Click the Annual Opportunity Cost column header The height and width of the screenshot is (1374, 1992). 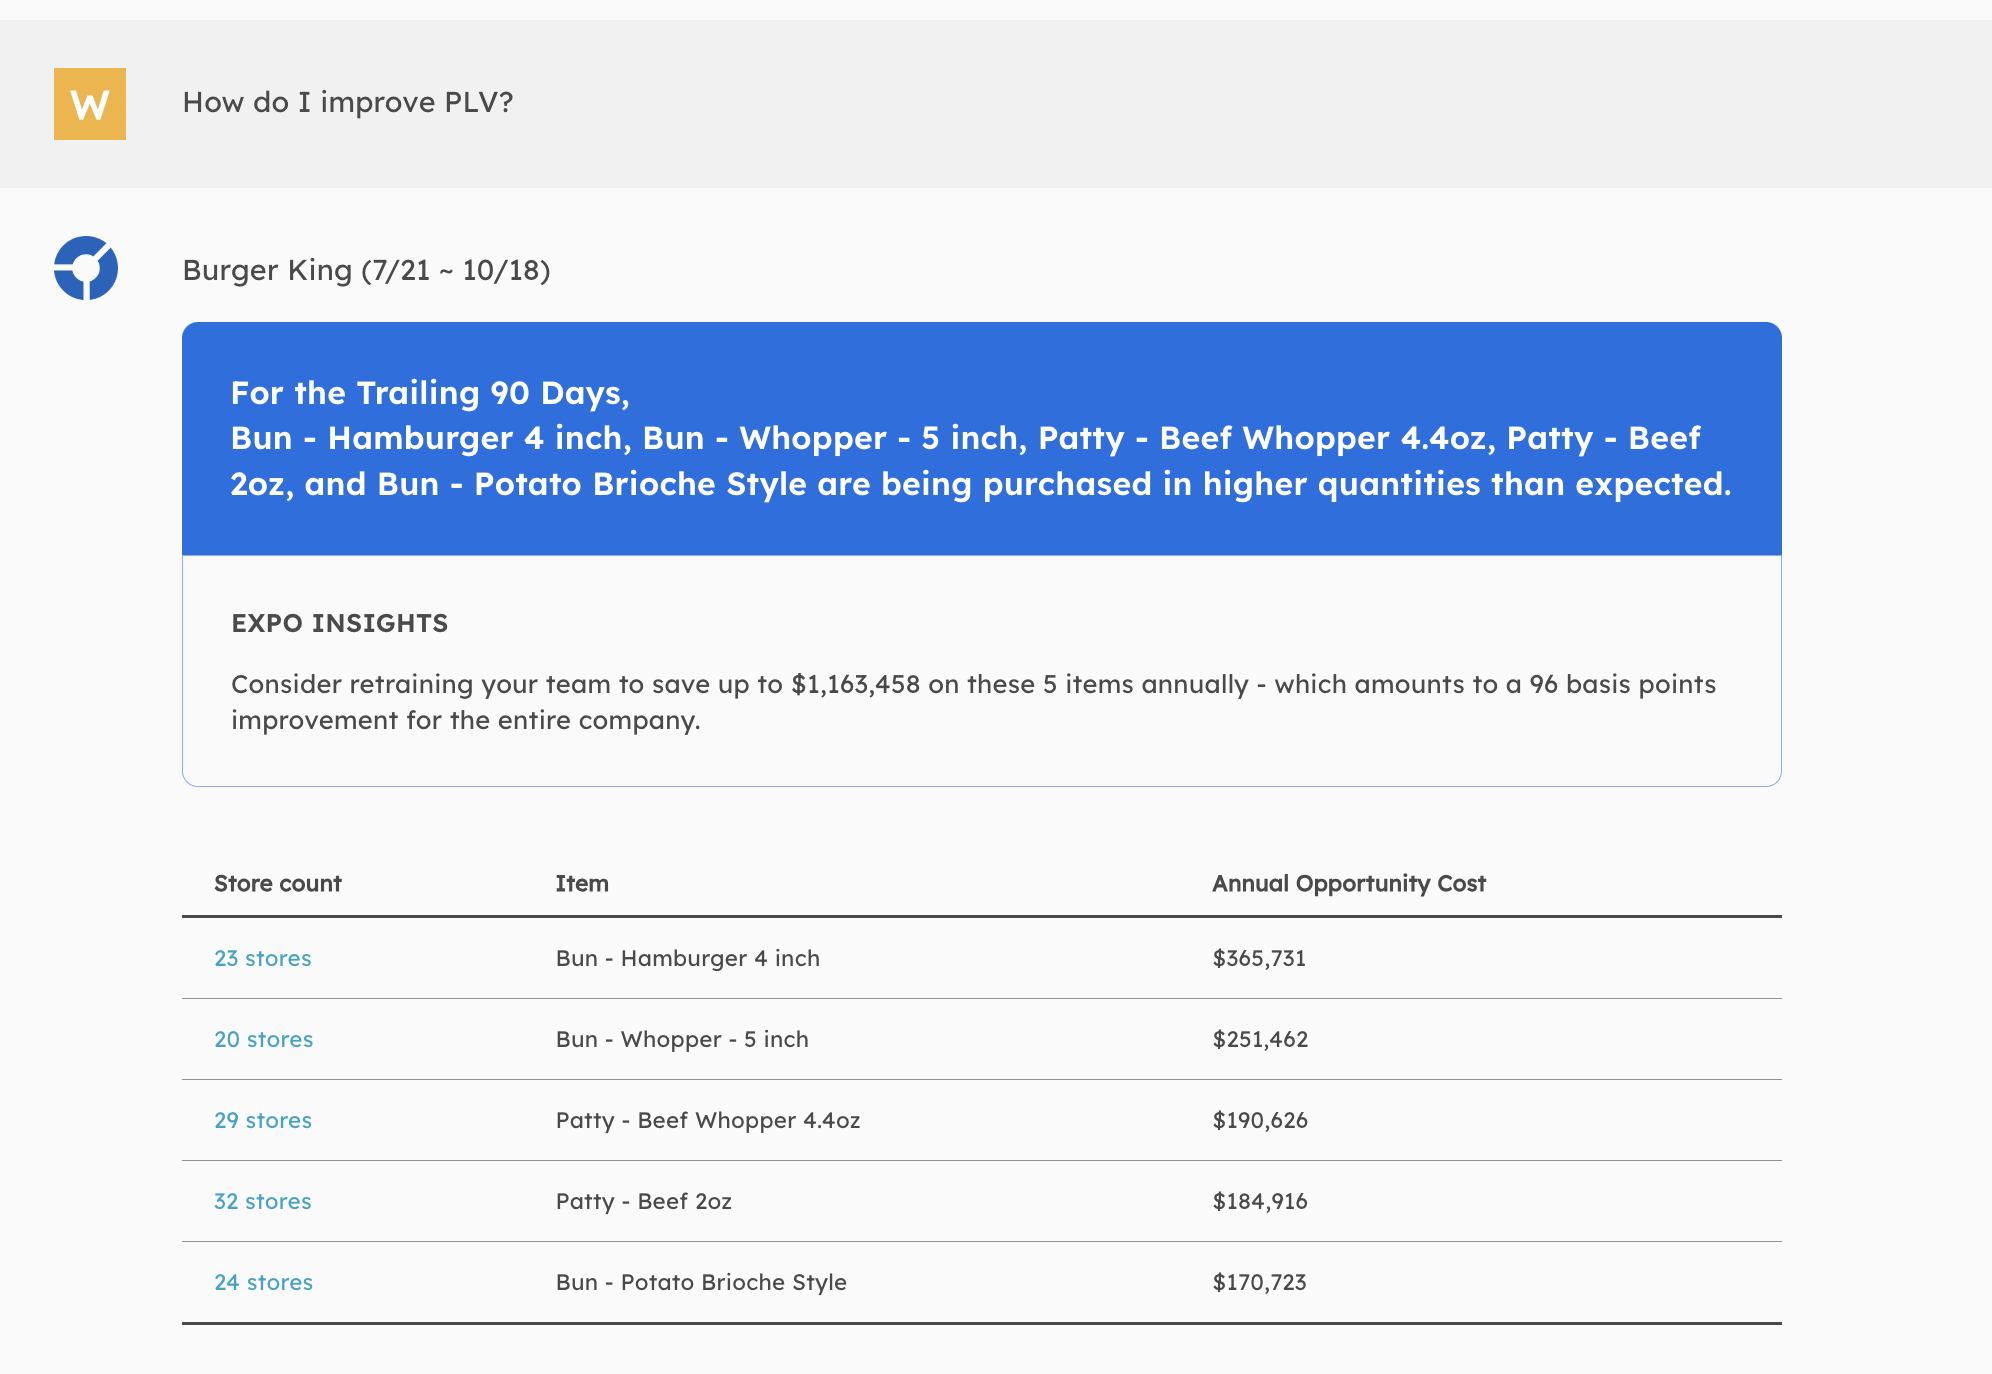1349,883
